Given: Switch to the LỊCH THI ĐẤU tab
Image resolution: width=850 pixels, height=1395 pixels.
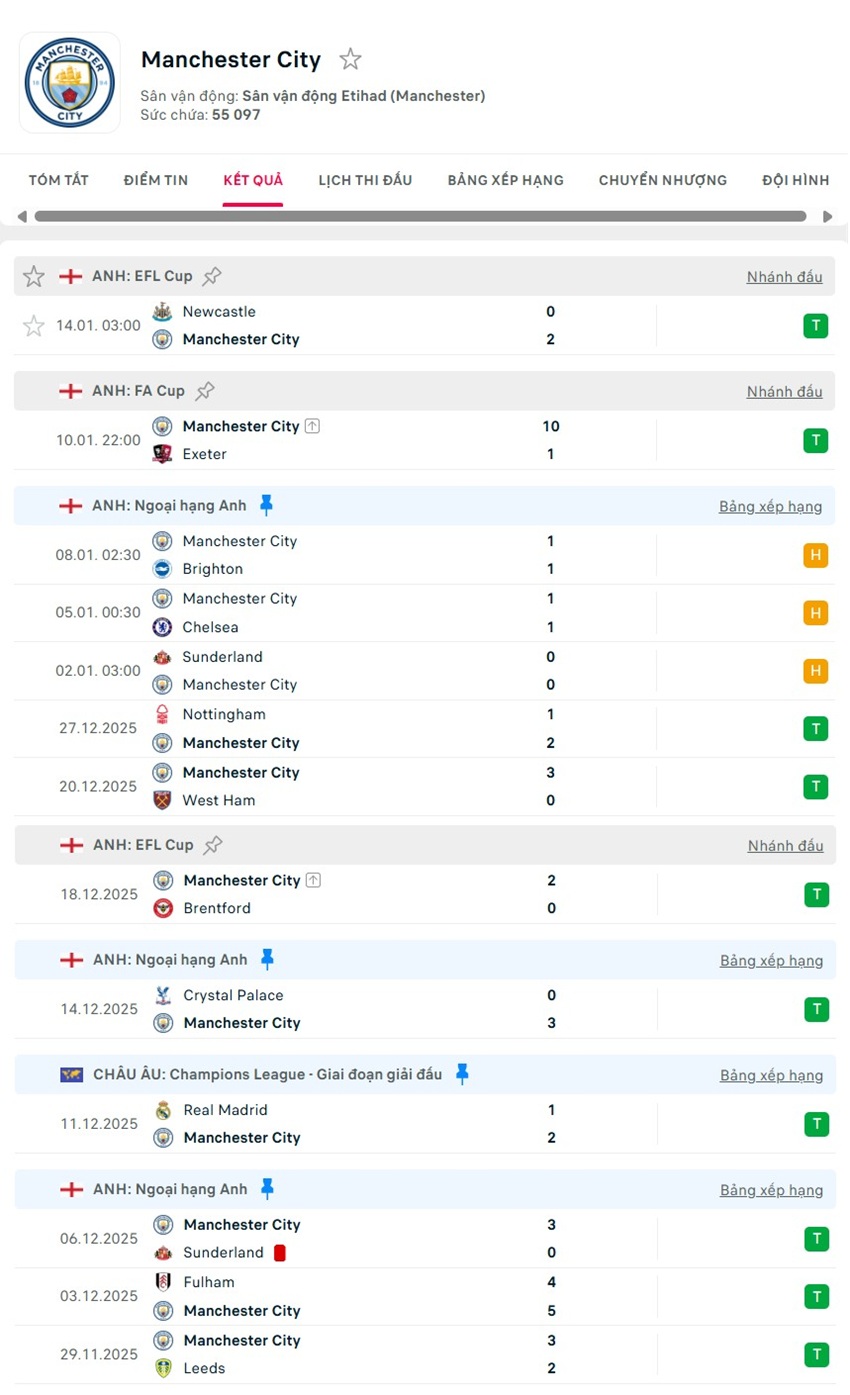Looking at the screenshot, I should click(366, 180).
